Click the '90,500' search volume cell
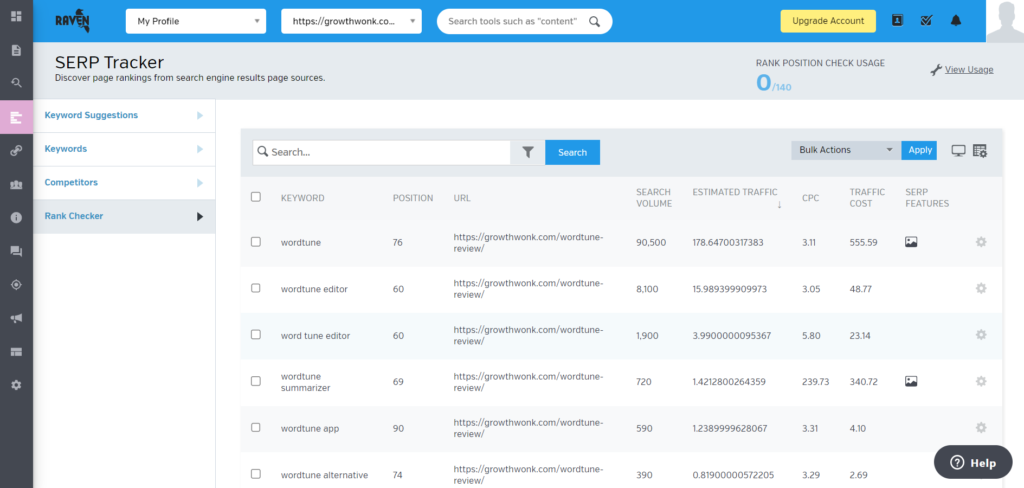Viewport: 1024px width, 488px height. [x=651, y=242]
